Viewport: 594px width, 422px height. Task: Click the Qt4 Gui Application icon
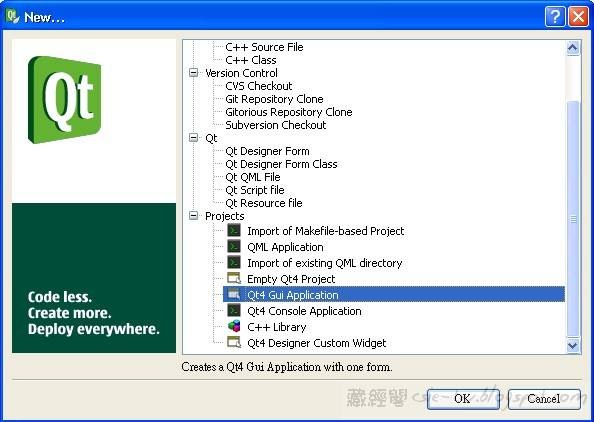(234, 294)
